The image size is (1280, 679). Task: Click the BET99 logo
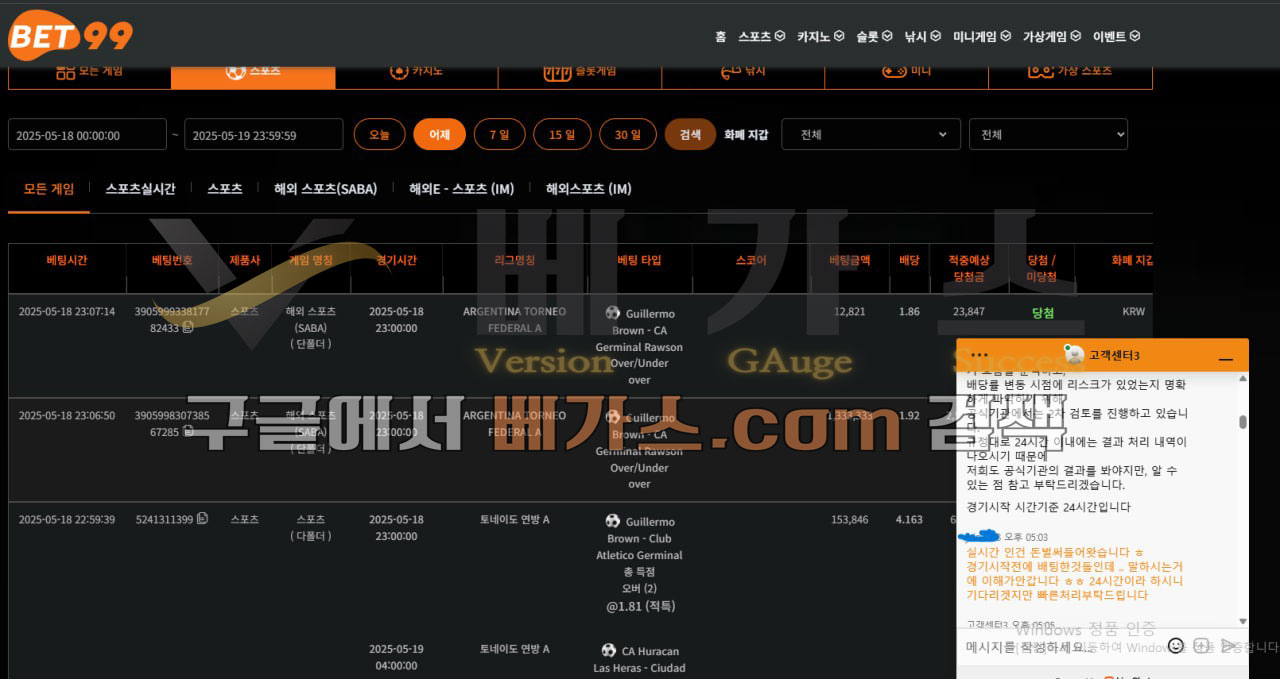point(70,36)
